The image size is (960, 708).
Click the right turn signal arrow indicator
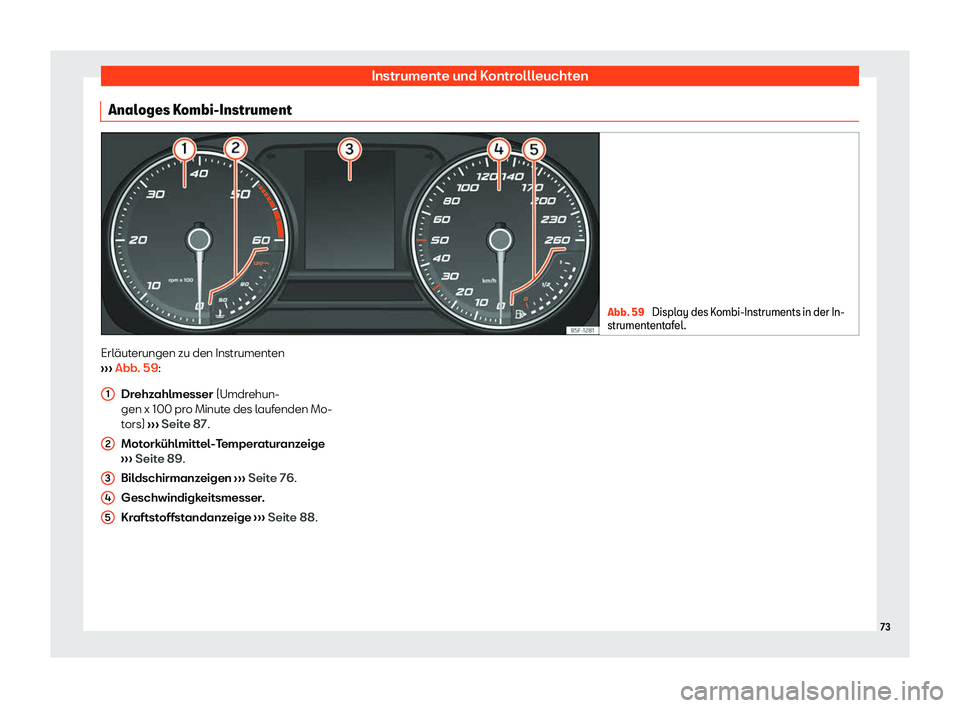(429, 157)
